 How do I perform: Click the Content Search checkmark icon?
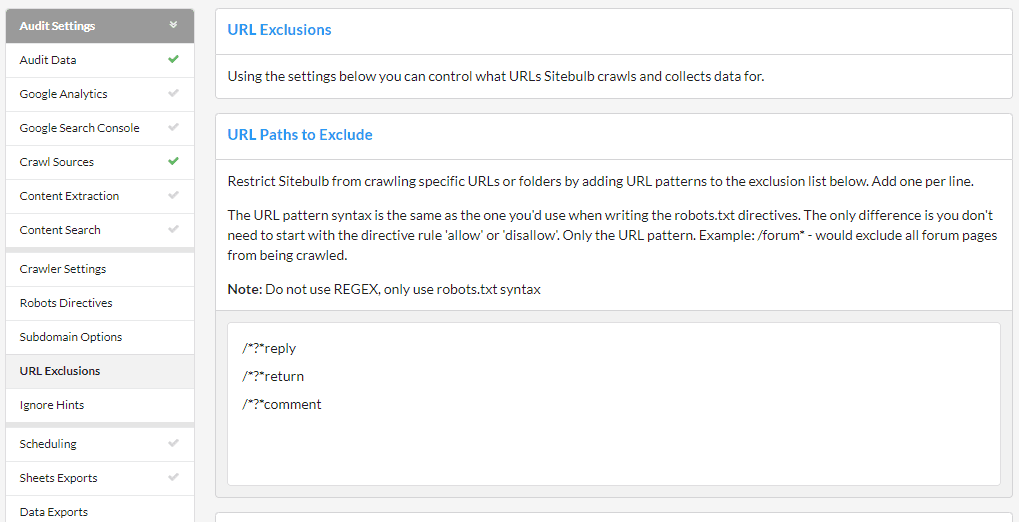174,230
